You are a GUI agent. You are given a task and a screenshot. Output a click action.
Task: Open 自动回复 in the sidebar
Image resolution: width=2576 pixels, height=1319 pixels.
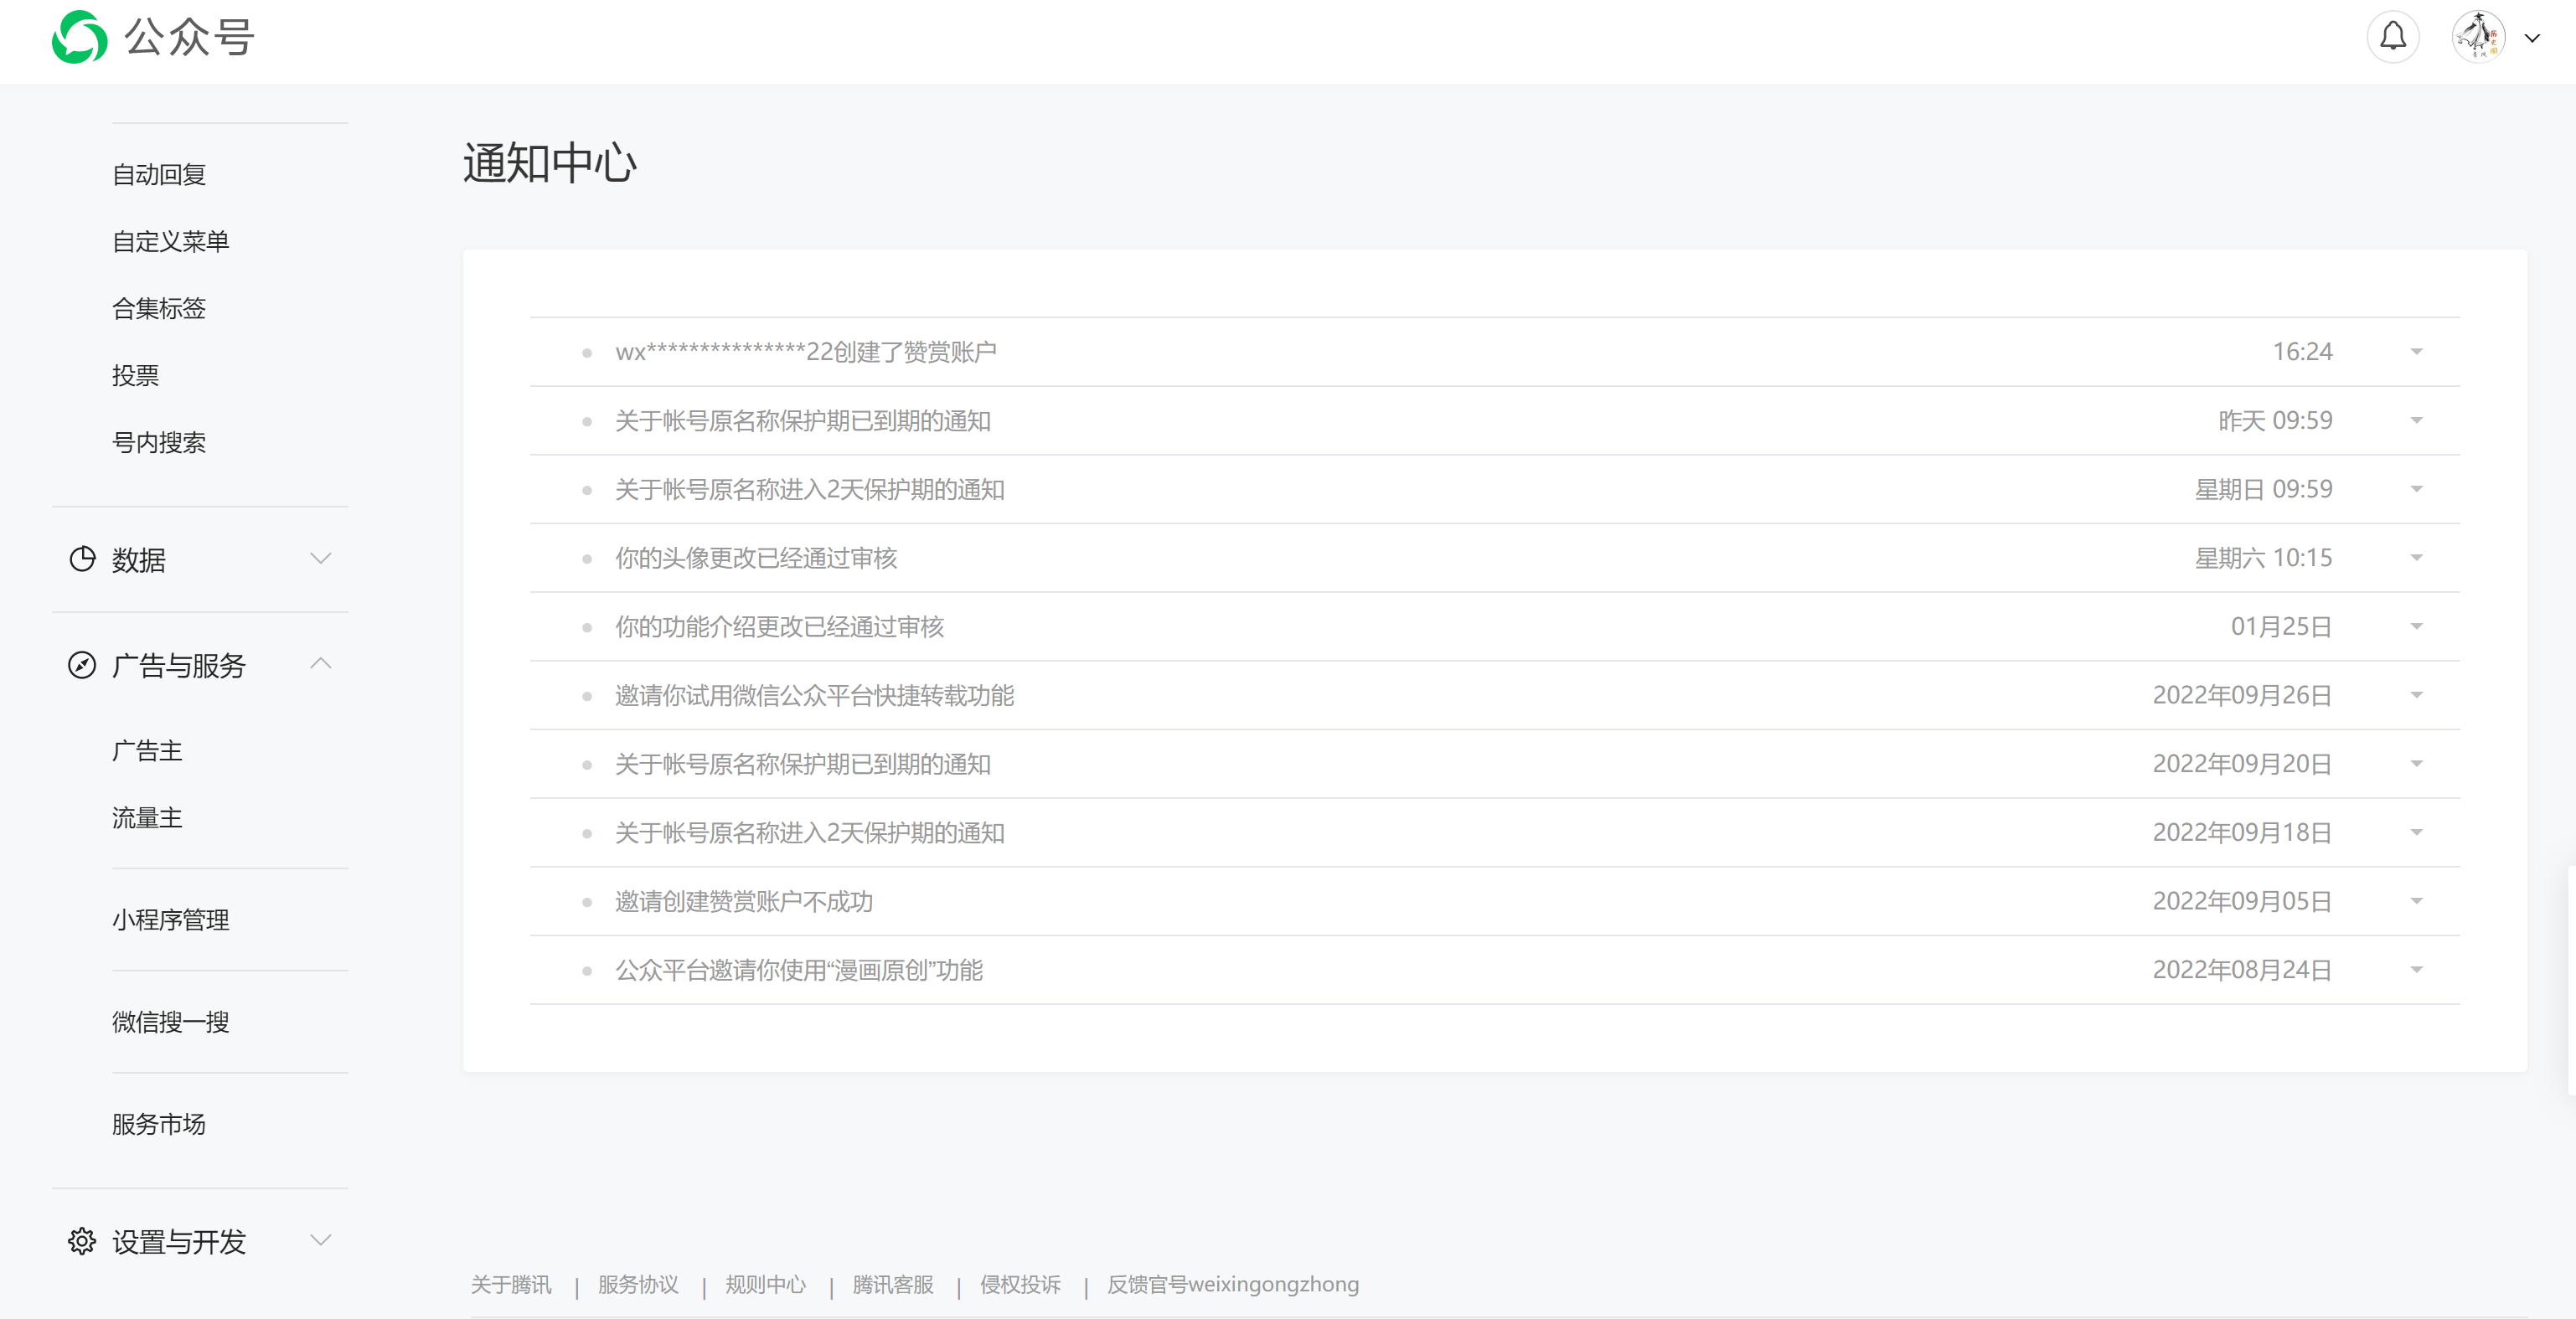coord(159,175)
